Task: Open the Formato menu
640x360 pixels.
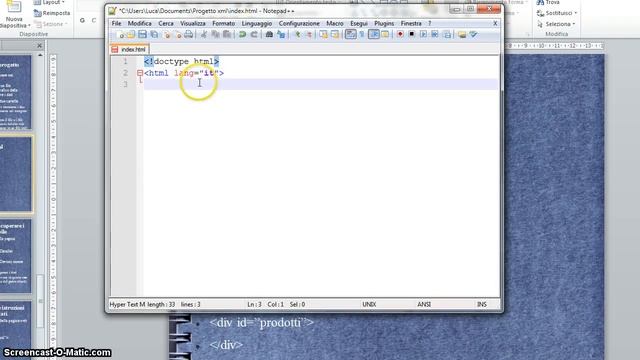Action: (x=223, y=24)
